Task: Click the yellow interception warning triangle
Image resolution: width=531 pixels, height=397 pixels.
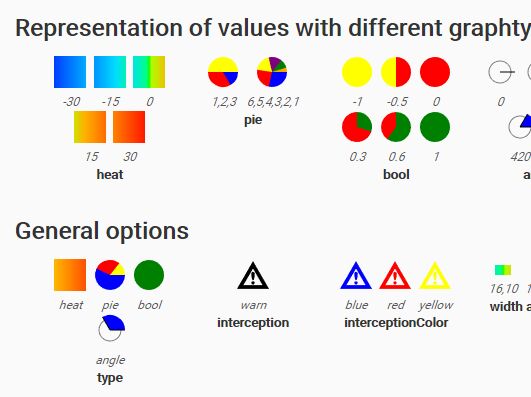Action: tap(435, 275)
